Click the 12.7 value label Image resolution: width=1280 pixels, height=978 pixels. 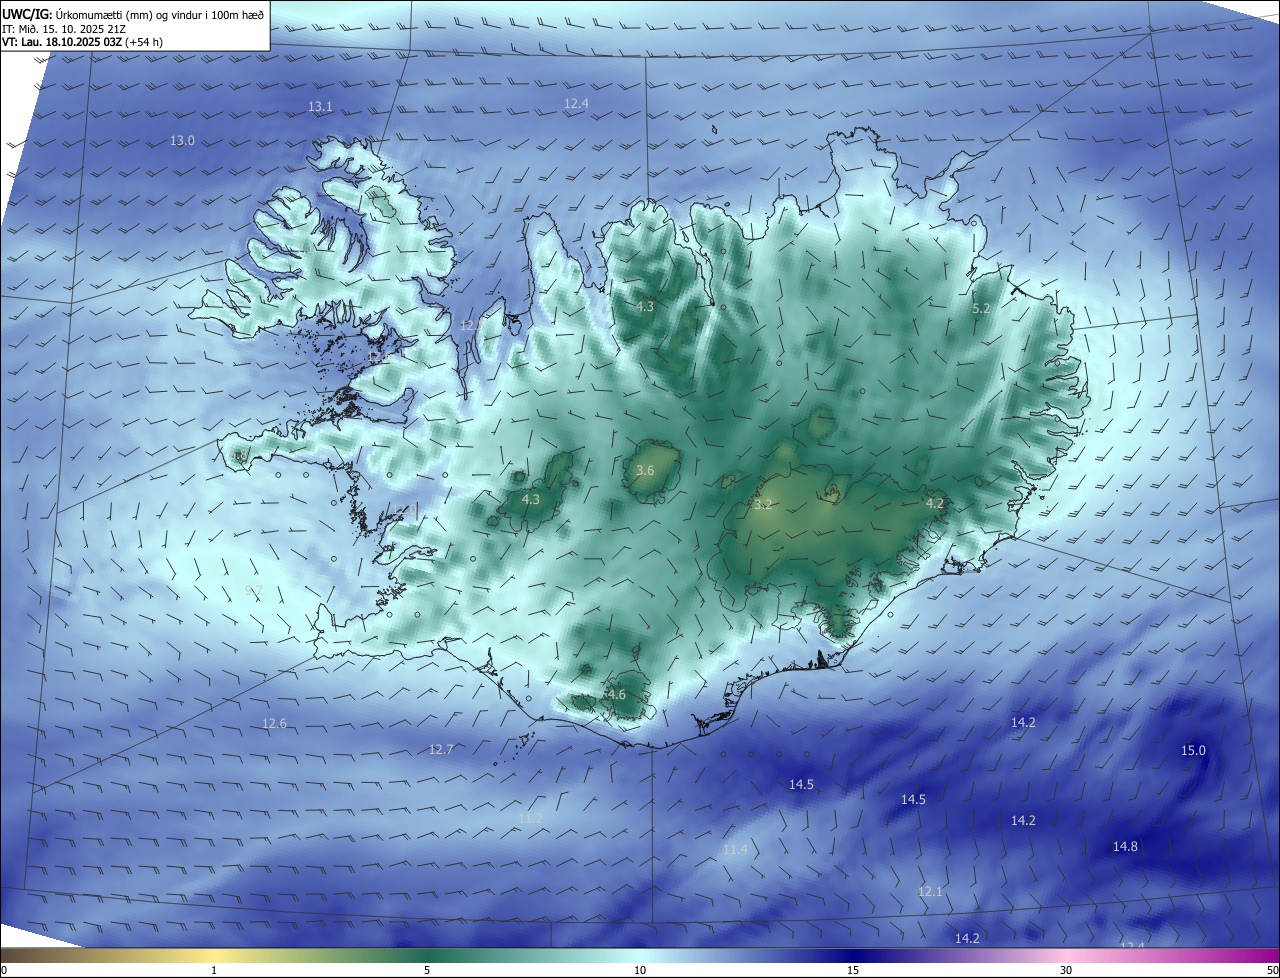[441, 750]
